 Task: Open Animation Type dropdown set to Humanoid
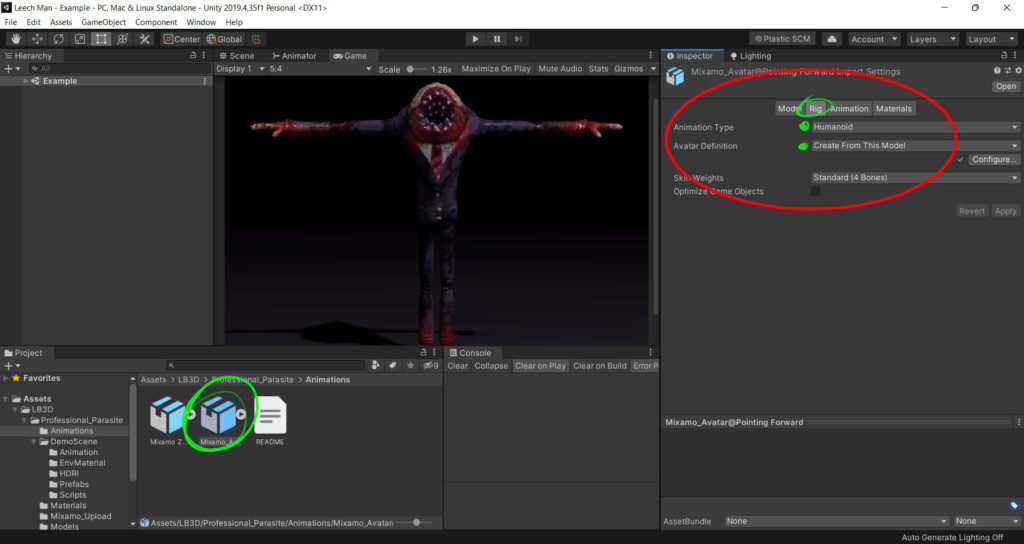[914, 127]
